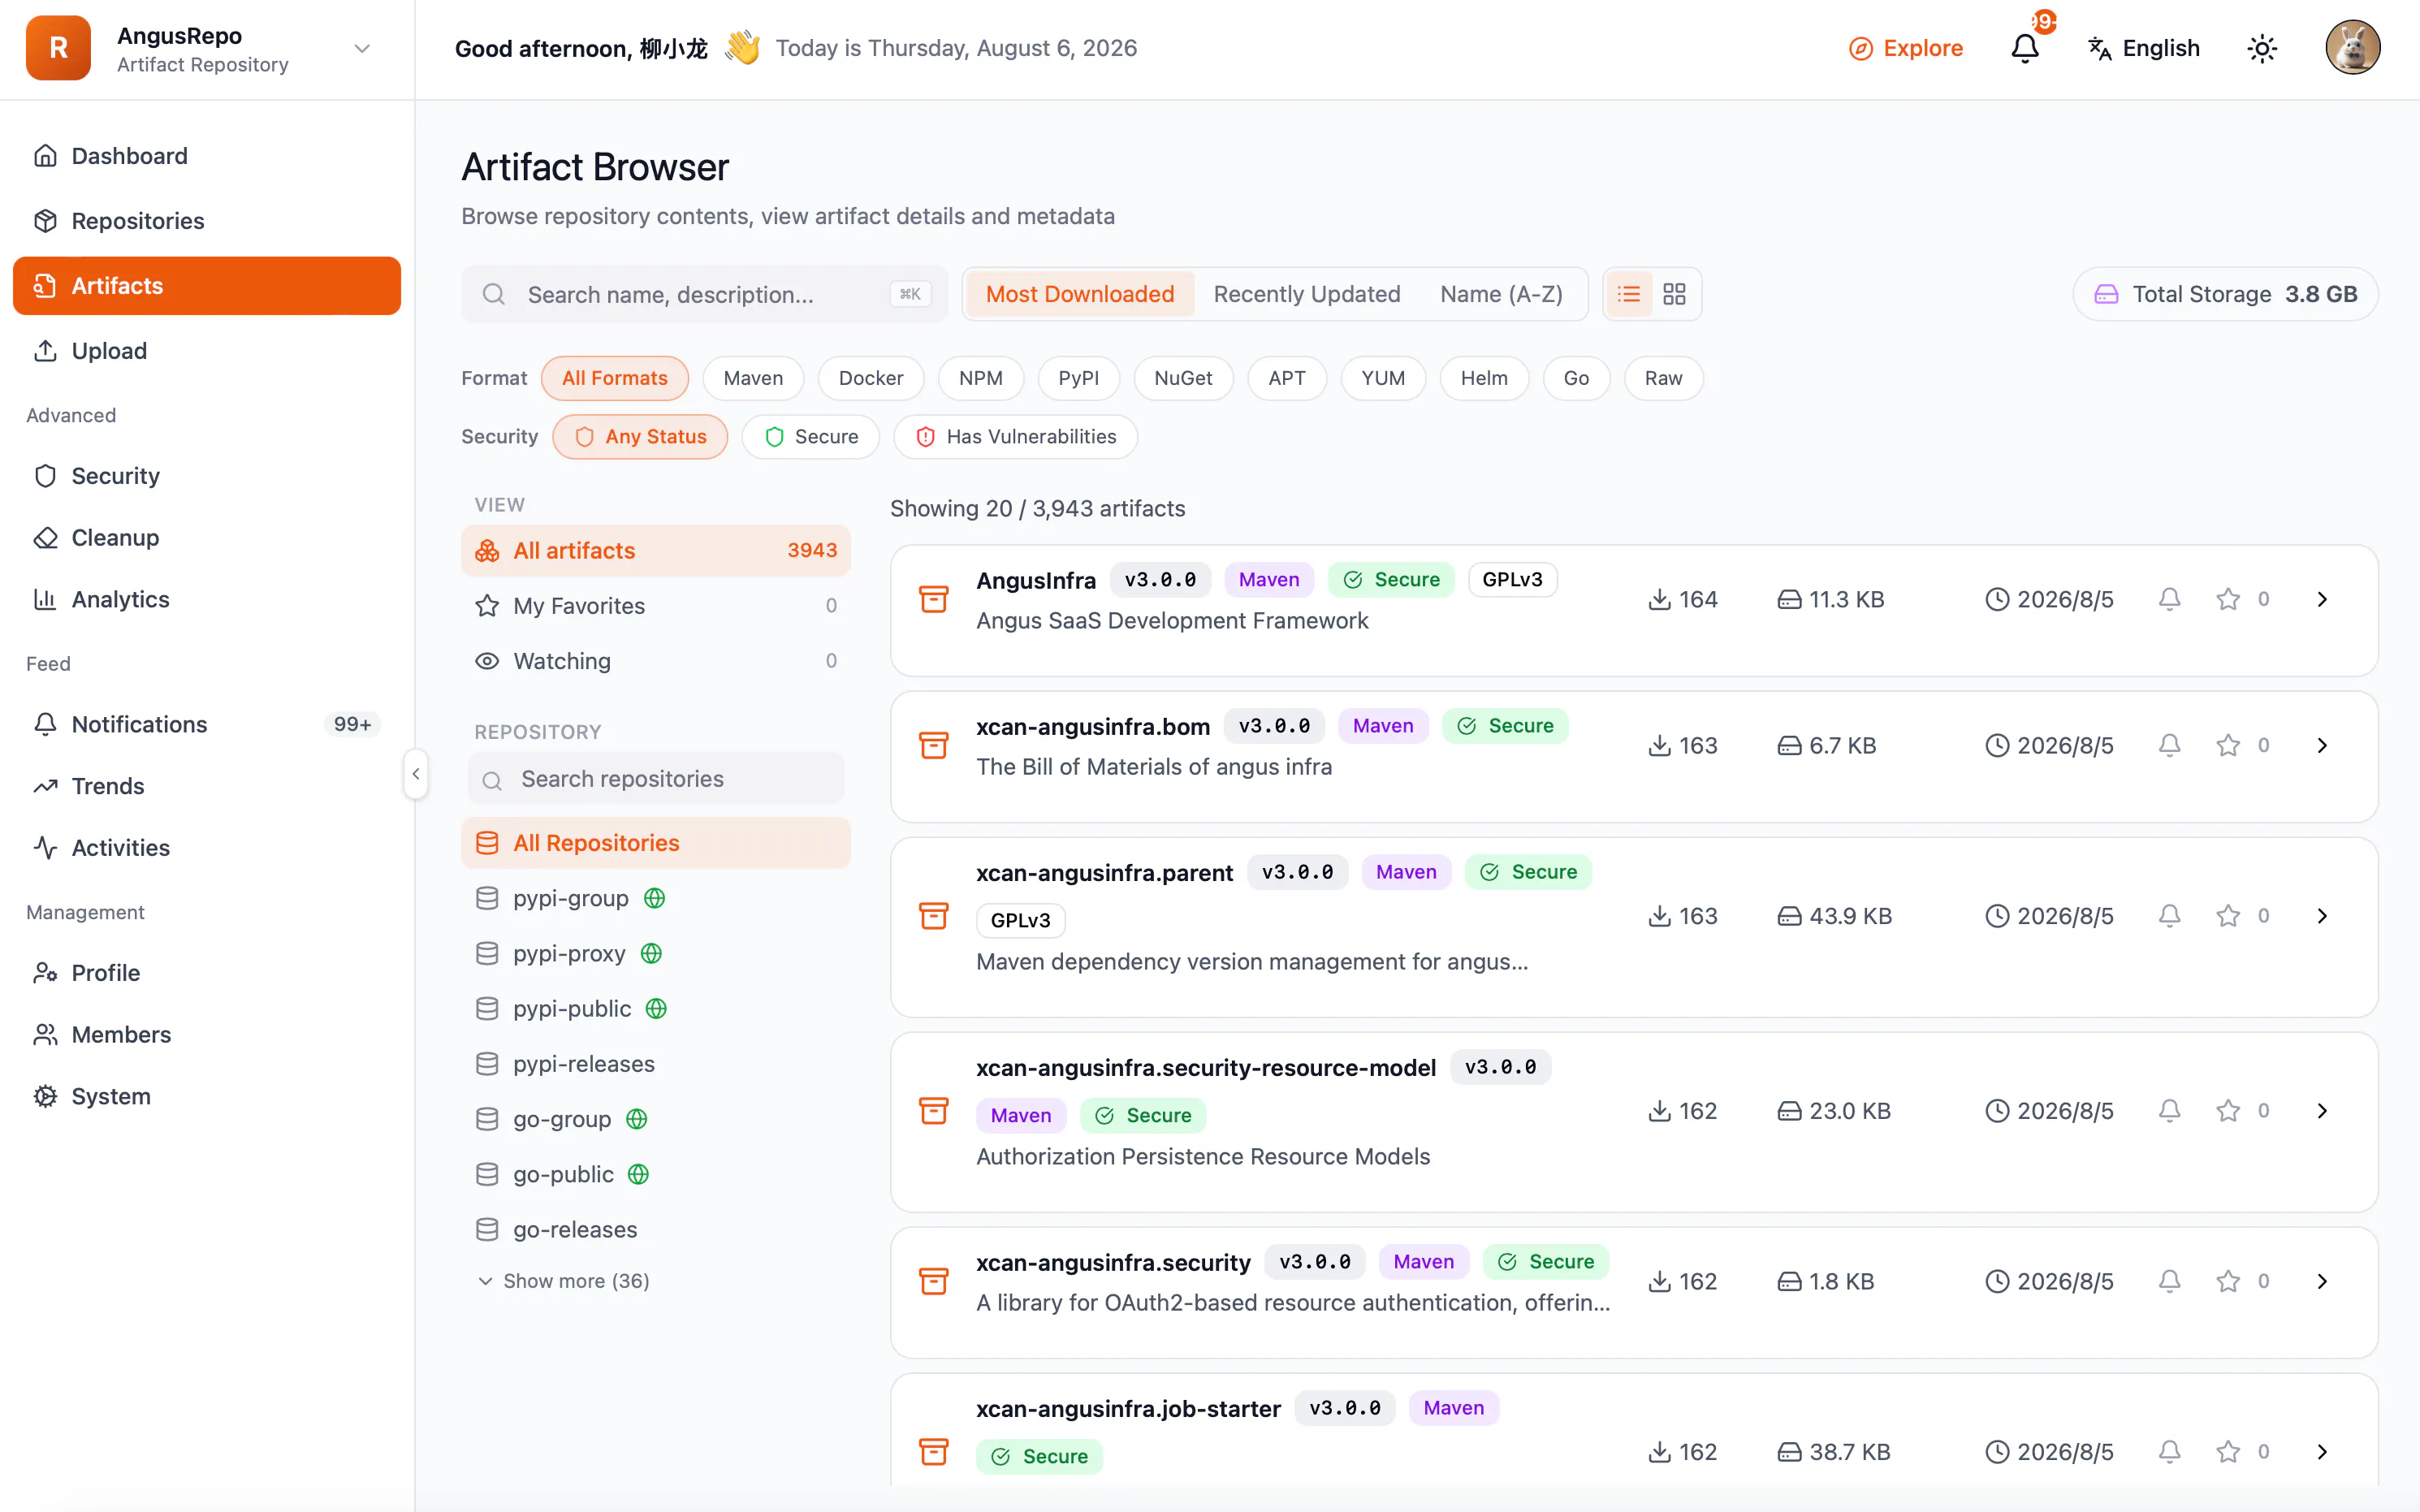Image resolution: width=2420 pixels, height=1512 pixels.
Task: Open Analytics in the sidebar
Action: pyautogui.click(x=207, y=599)
